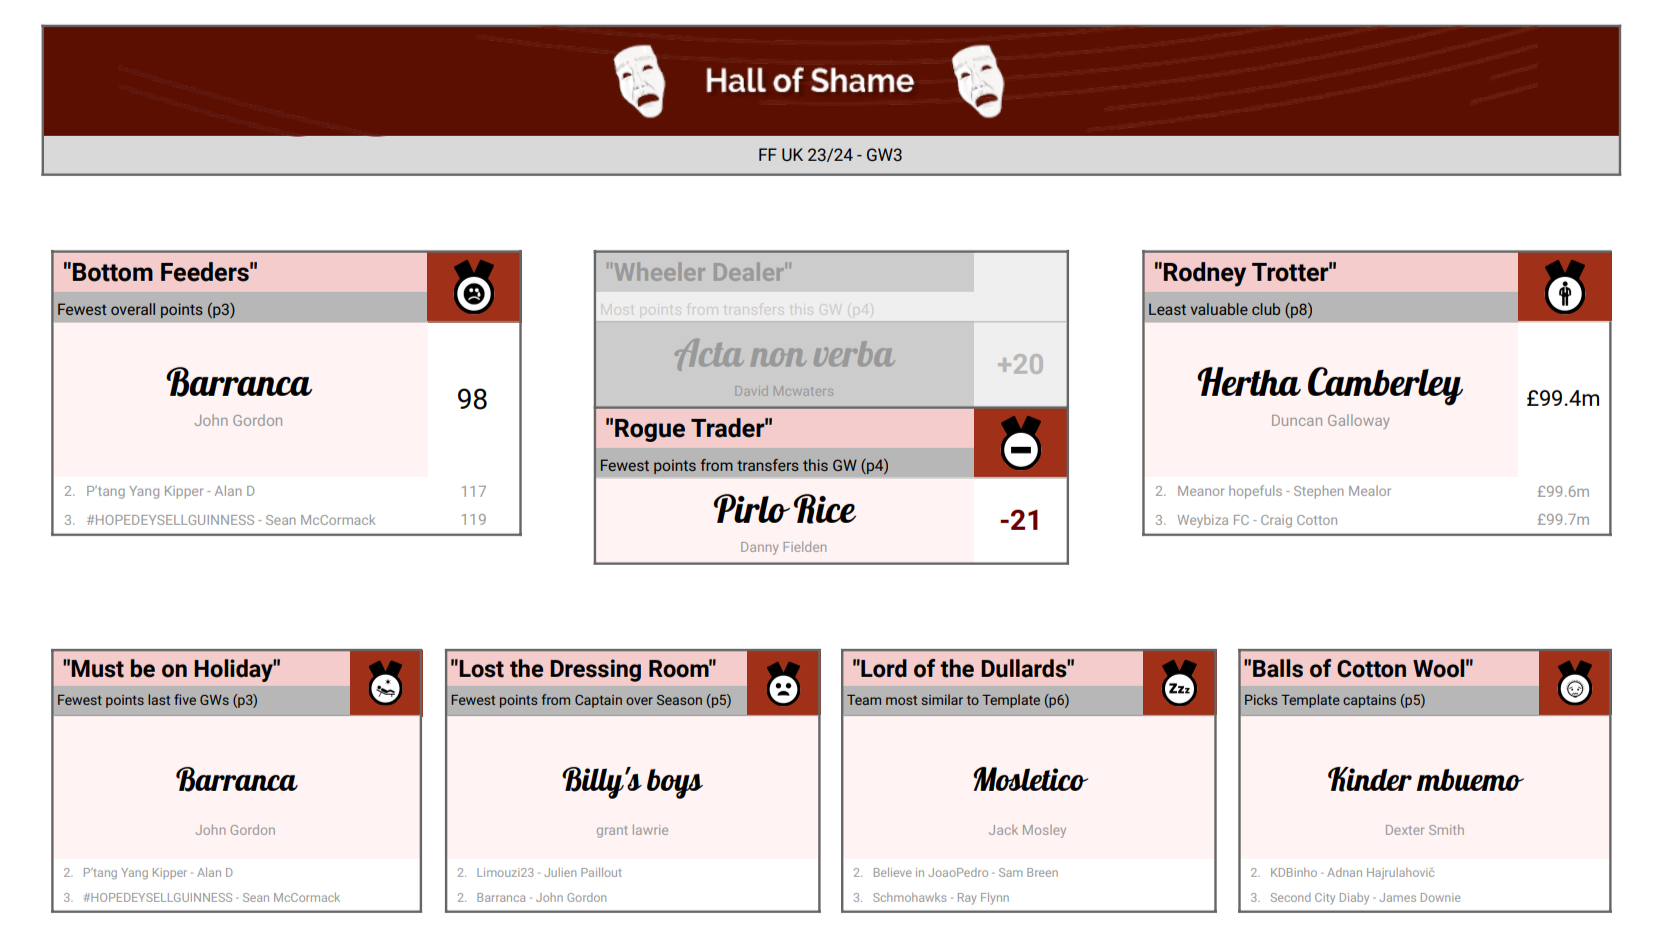
Task: Click the Rogue Trader minus medal icon
Action: tap(1020, 443)
